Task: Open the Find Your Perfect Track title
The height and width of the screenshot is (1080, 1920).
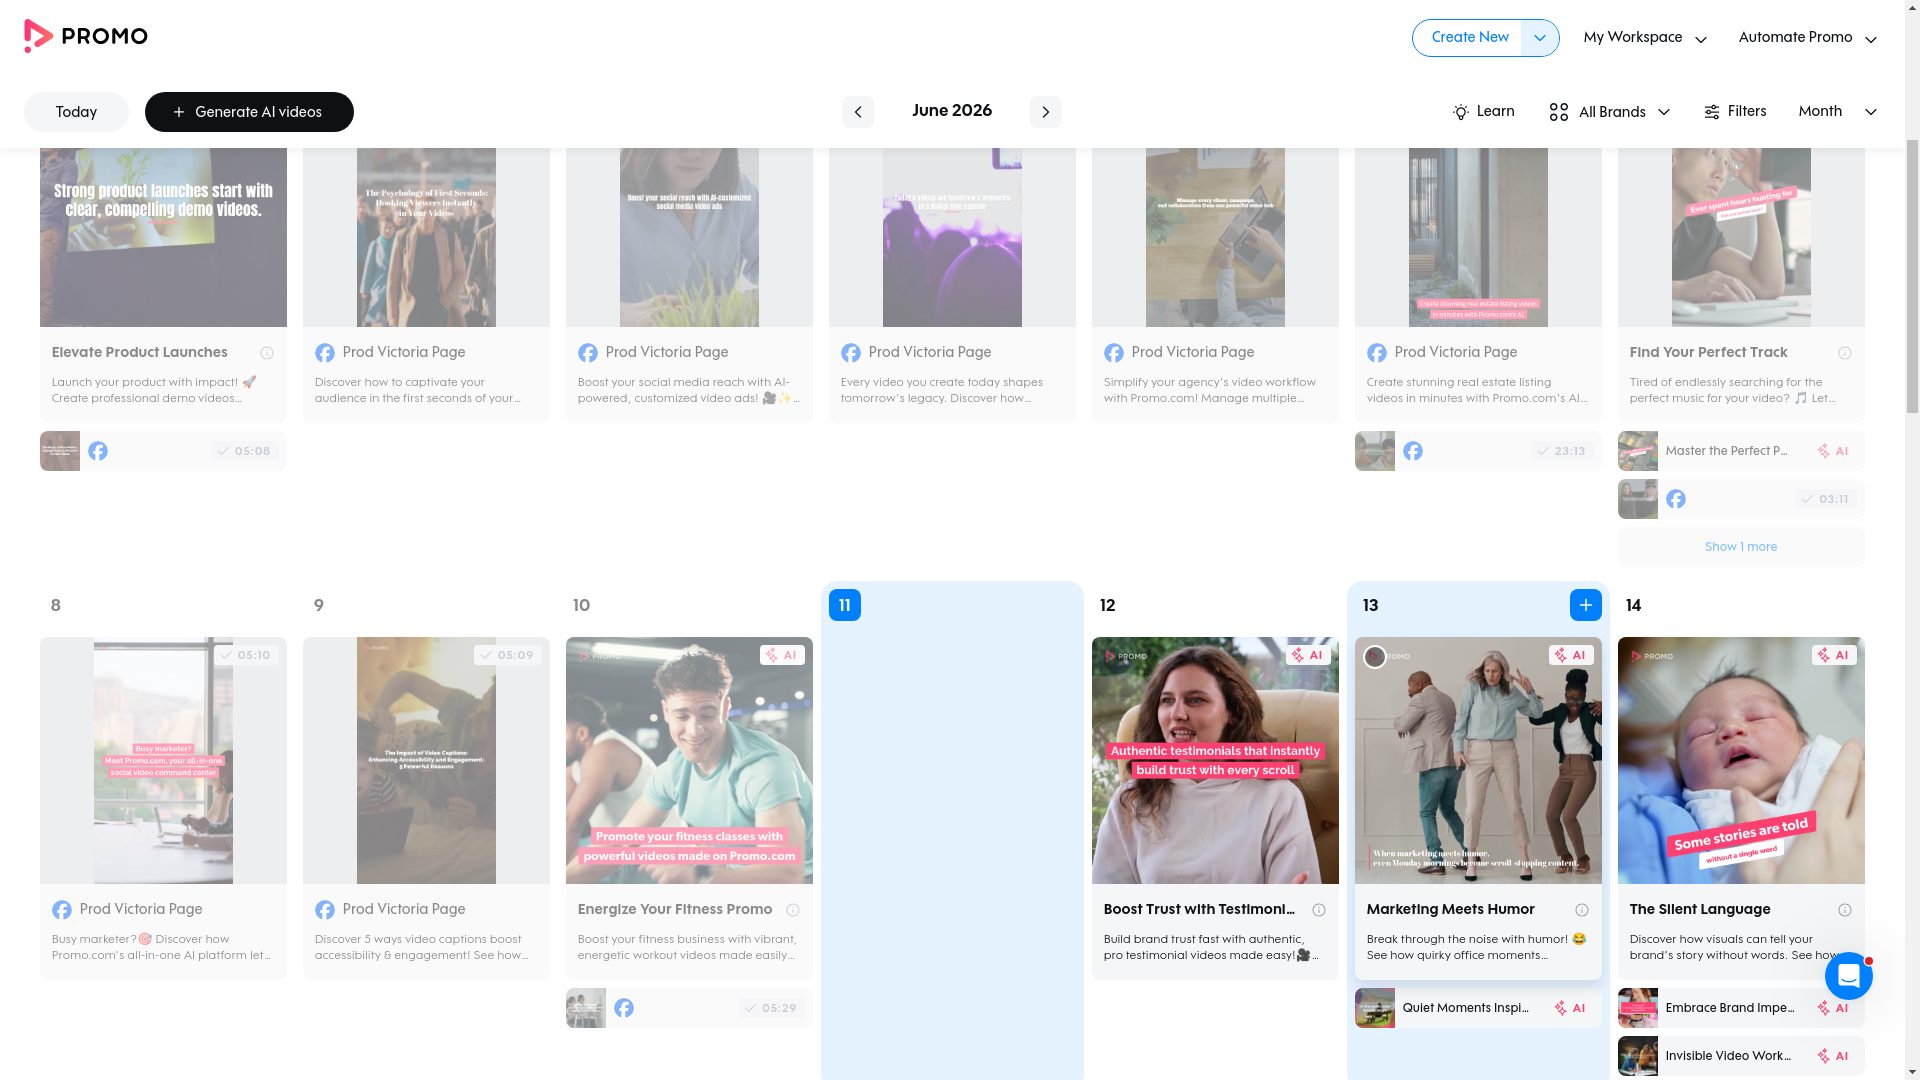Action: (1708, 353)
